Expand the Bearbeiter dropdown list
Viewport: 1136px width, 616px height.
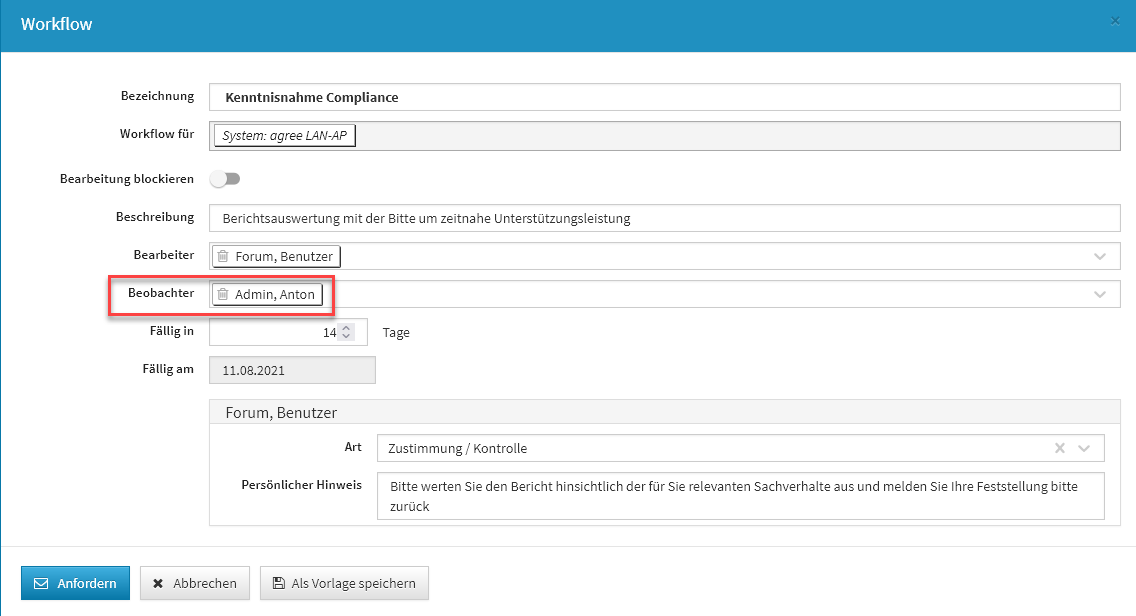(1100, 257)
